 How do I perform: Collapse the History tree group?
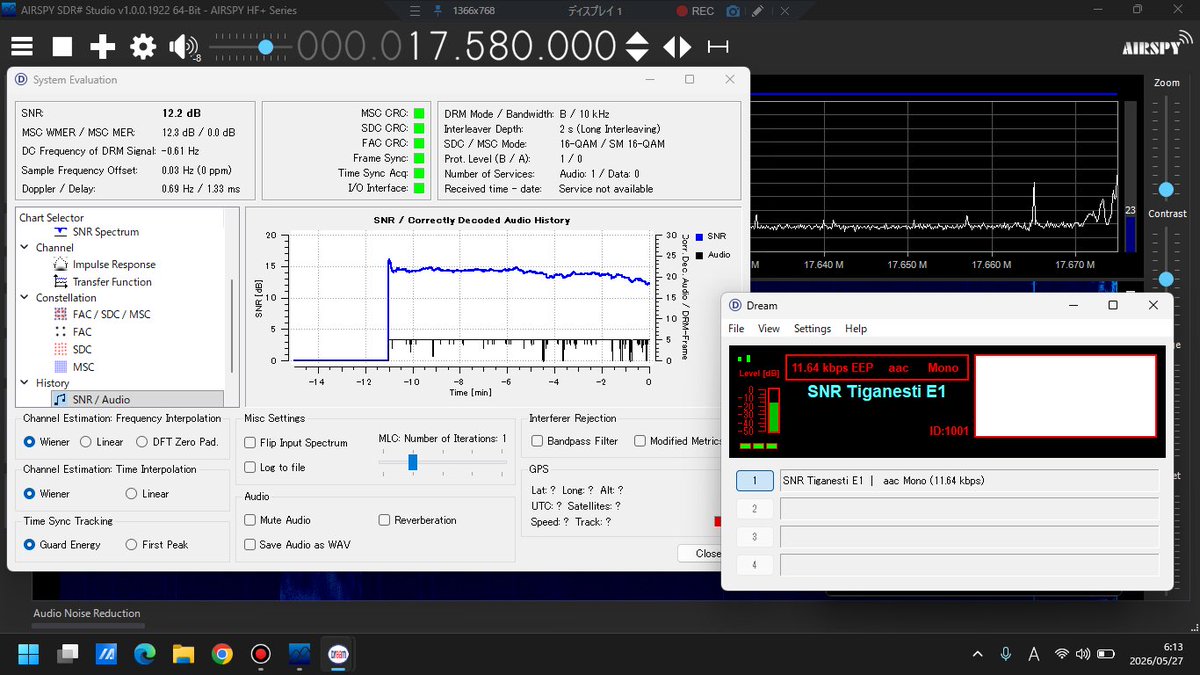point(26,383)
